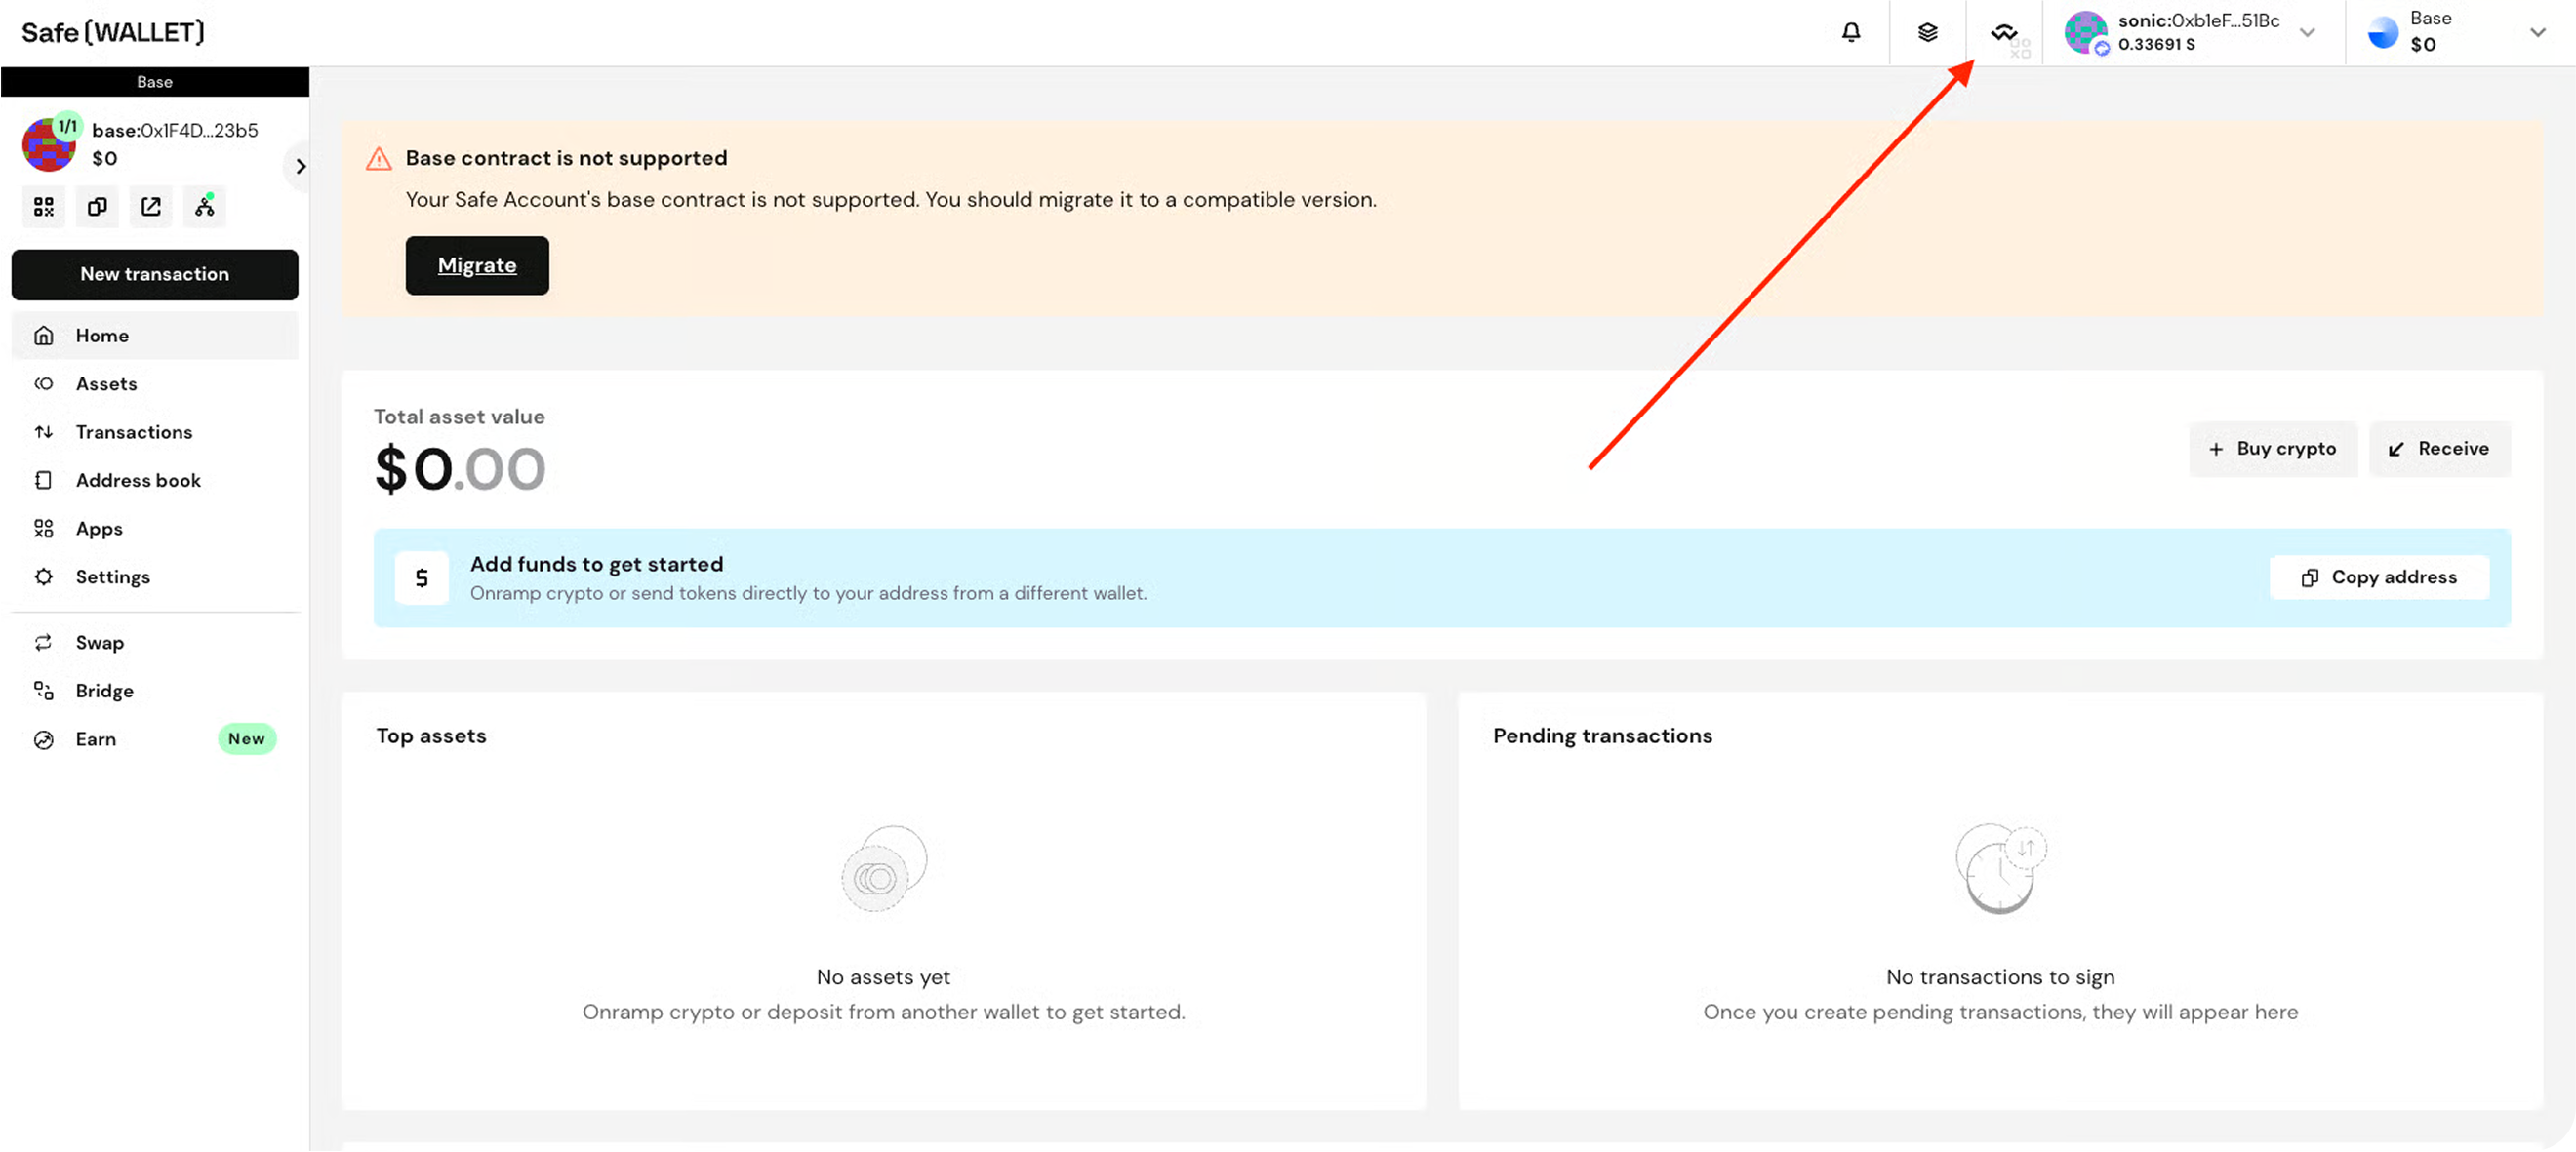The width and height of the screenshot is (2576, 1152).
Task: Click the Safe account avatar thumbnail
Action: (x=48, y=146)
